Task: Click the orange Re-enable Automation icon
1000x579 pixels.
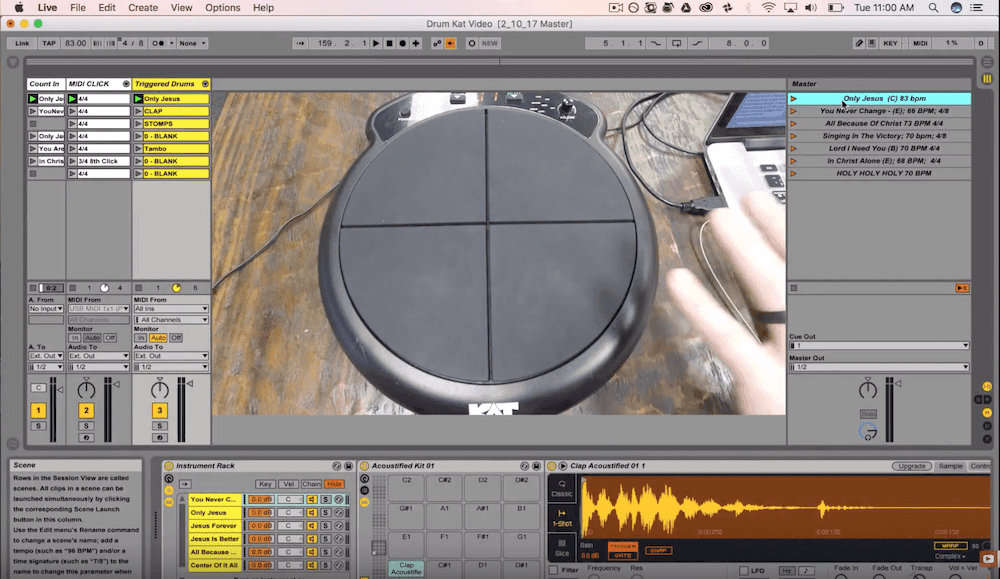Action: coord(450,43)
